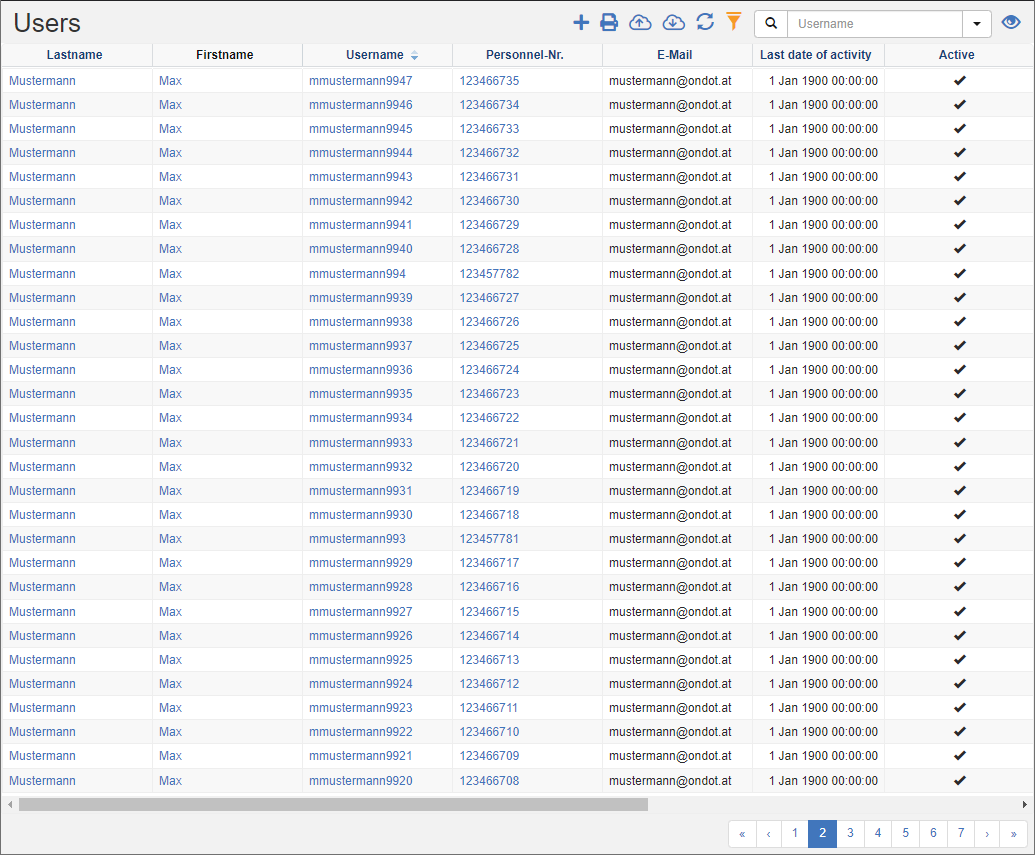The width and height of the screenshot is (1035, 855).
Task: Click the E-Mail column header
Action: pos(675,55)
